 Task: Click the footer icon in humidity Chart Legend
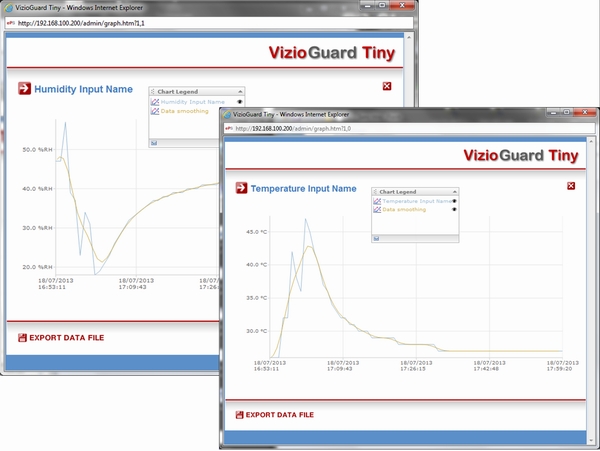click(154, 143)
